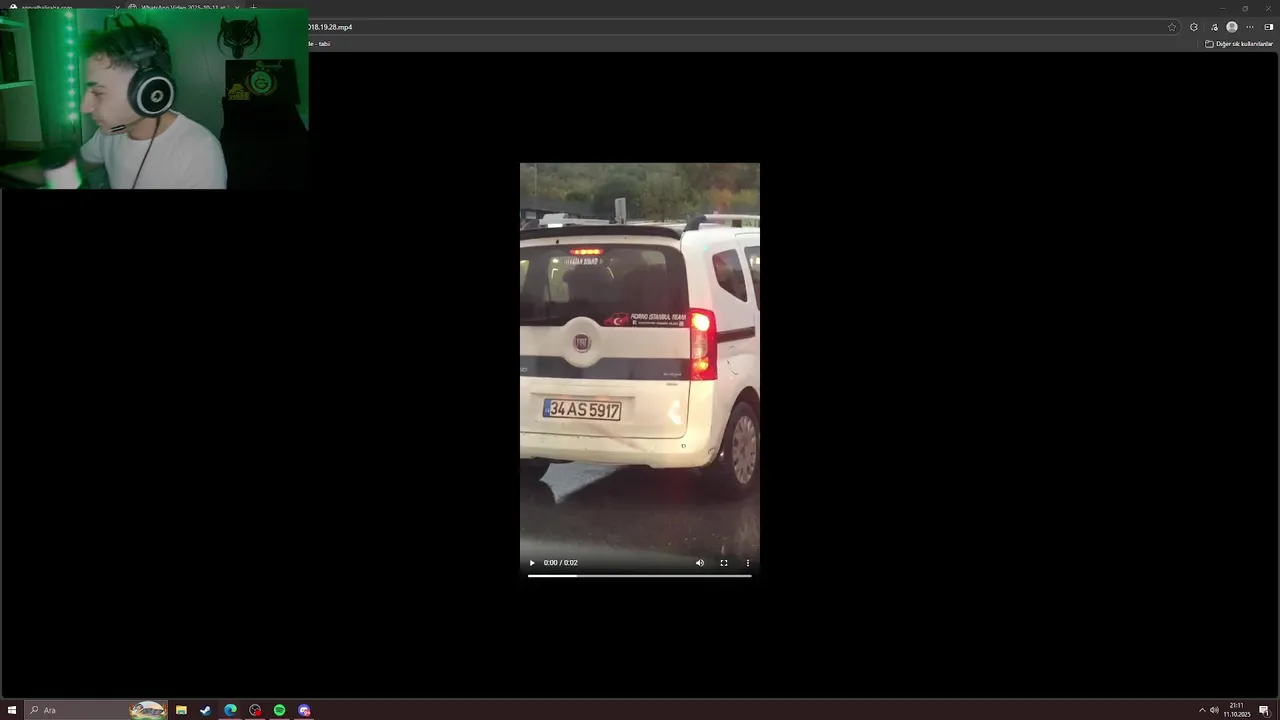Open the Discord taskbar icon
Viewport: 1280px width, 720px height.
pos(304,710)
